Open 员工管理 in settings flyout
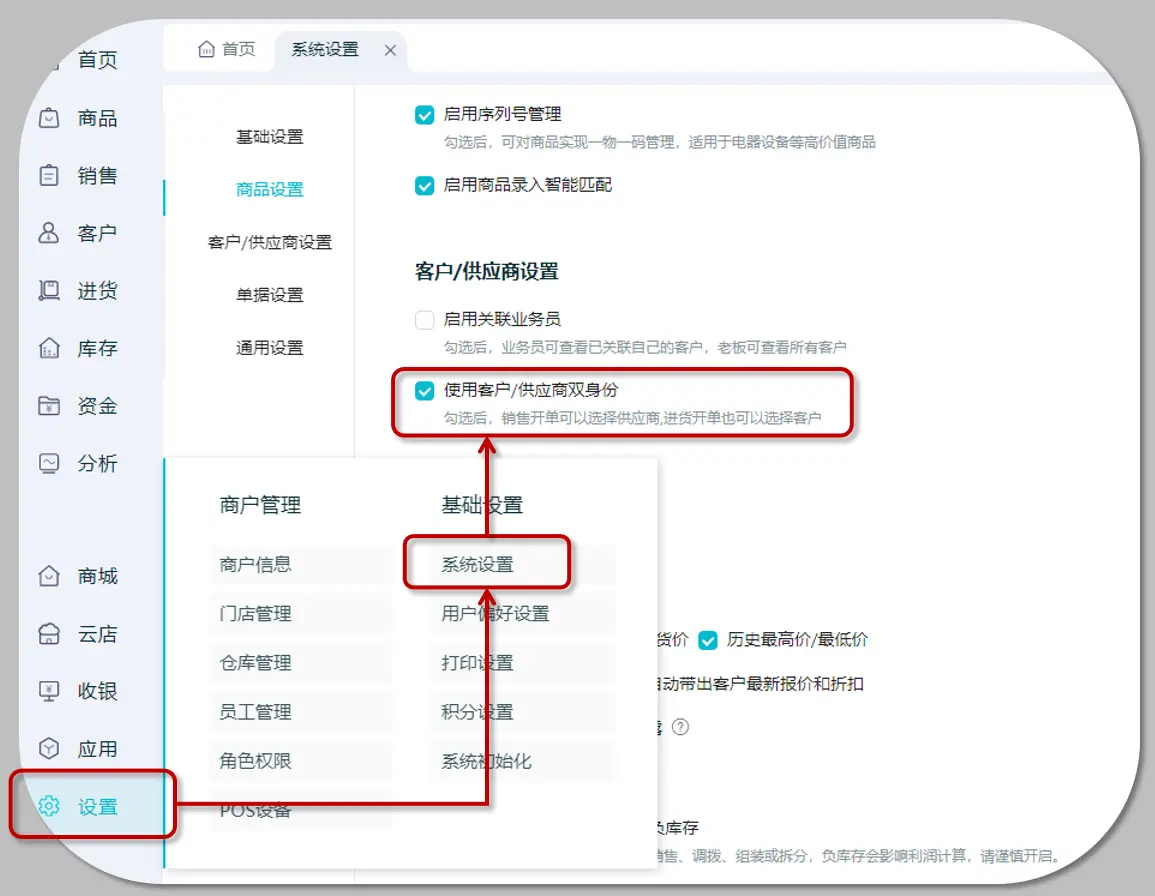 (301, 712)
